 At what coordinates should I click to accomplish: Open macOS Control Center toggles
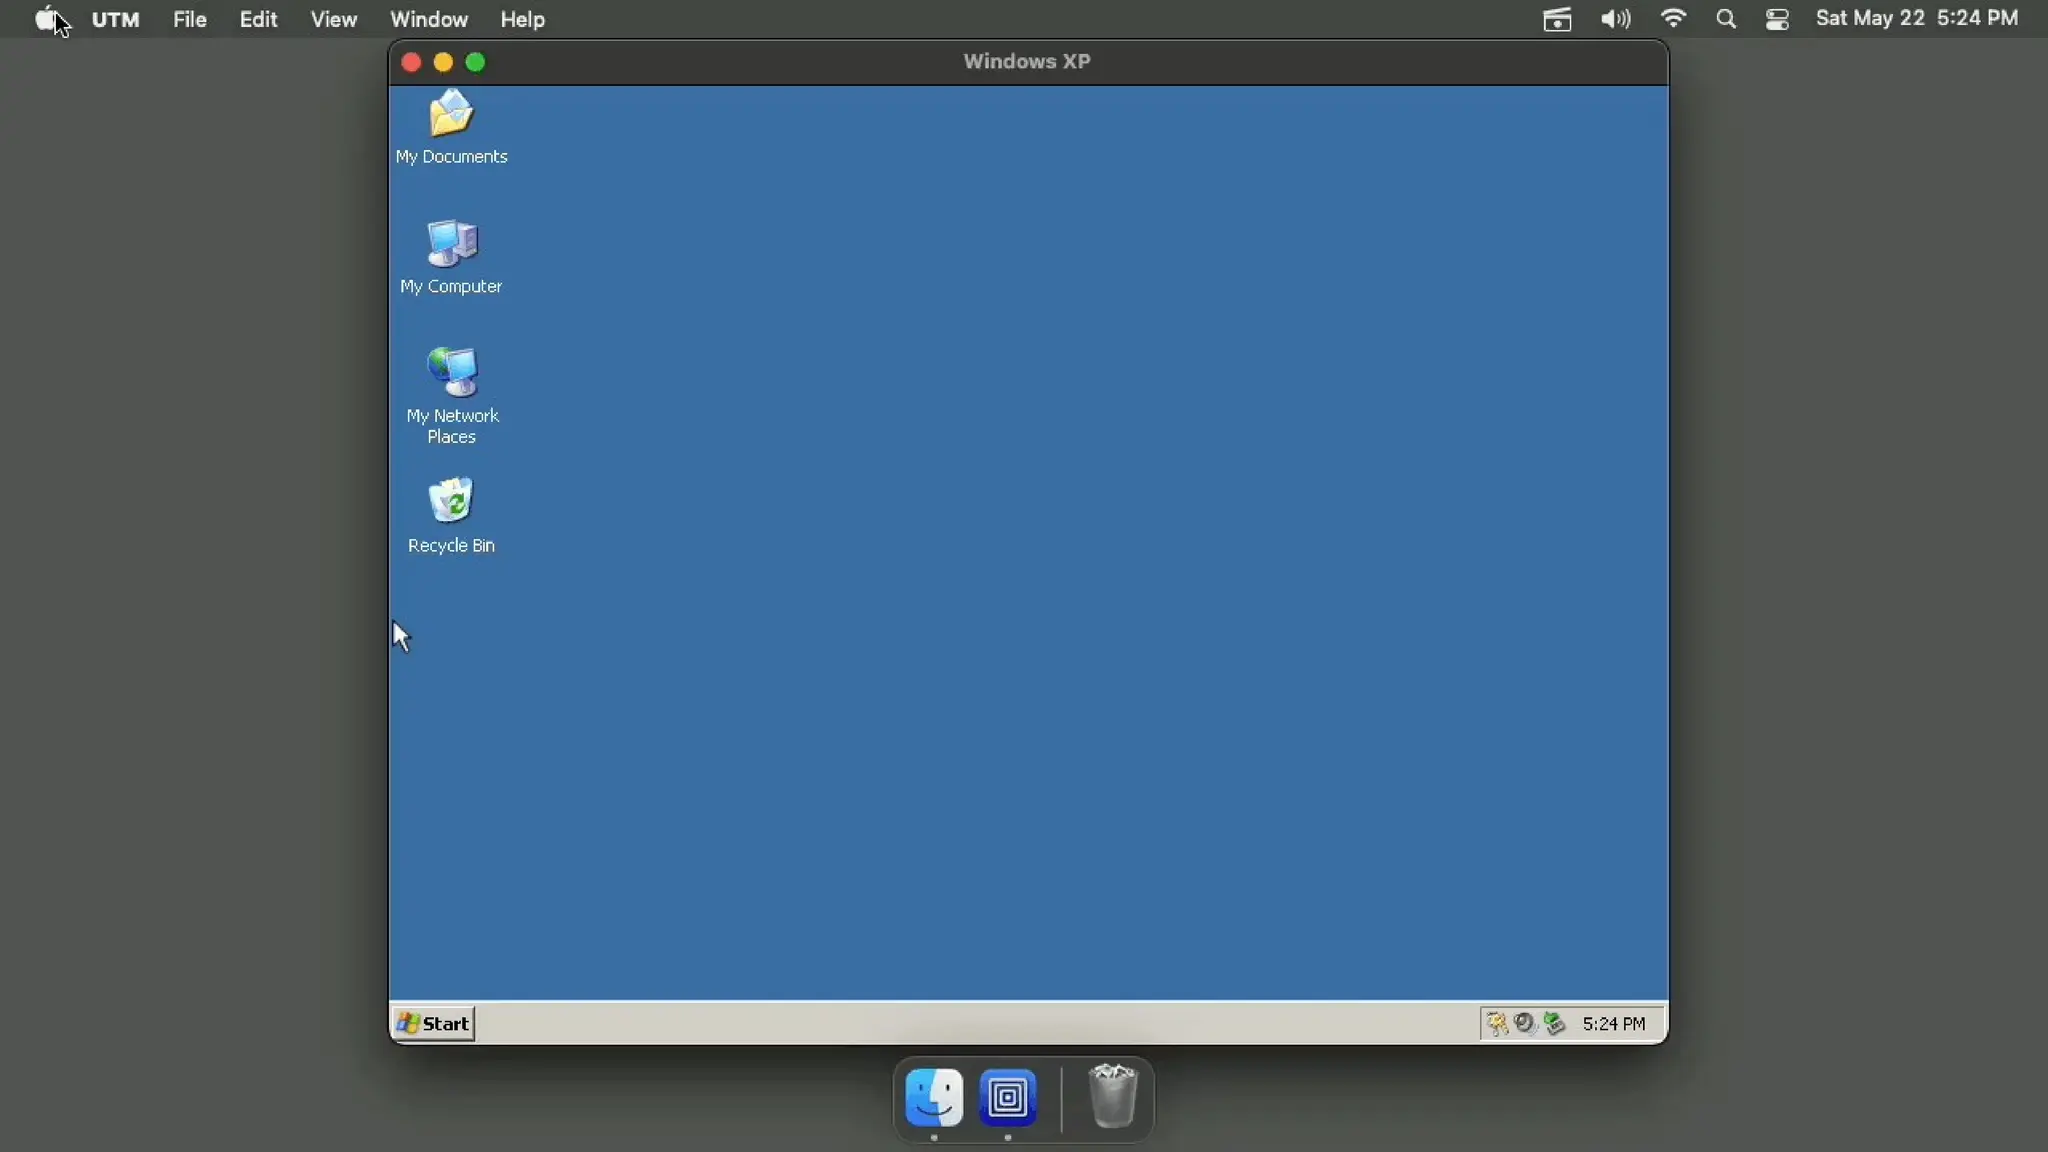pyautogui.click(x=1777, y=20)
